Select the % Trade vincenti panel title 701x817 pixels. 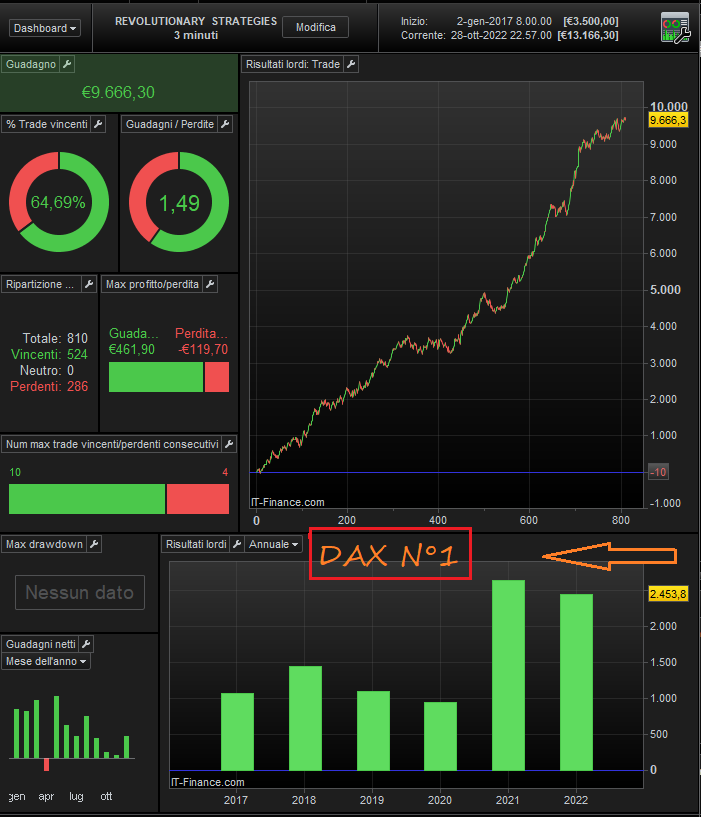click(46, 124)
